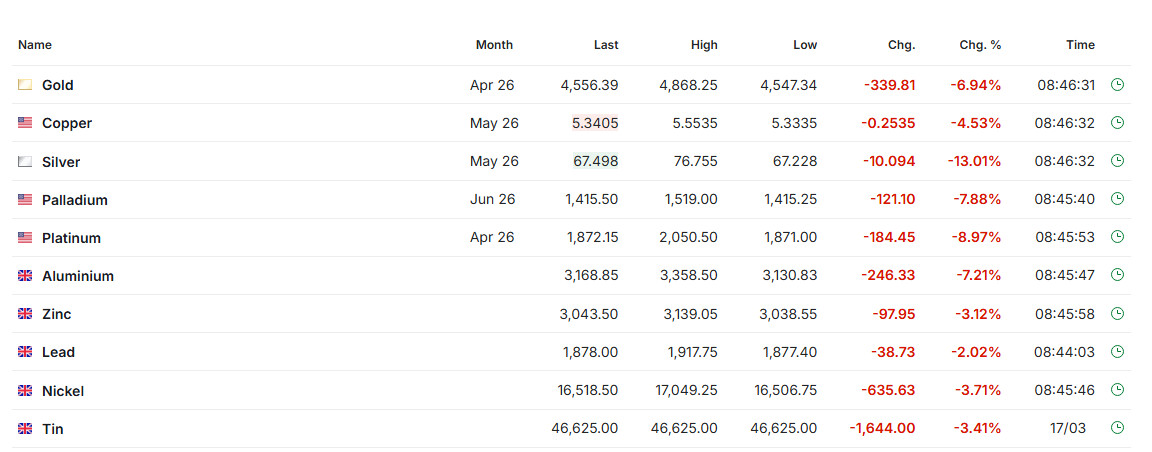Click the clock icon in the Tin row
The width and height of the screenshot is (1152, 452).
pyautogui.click(x=1118, y=428)
